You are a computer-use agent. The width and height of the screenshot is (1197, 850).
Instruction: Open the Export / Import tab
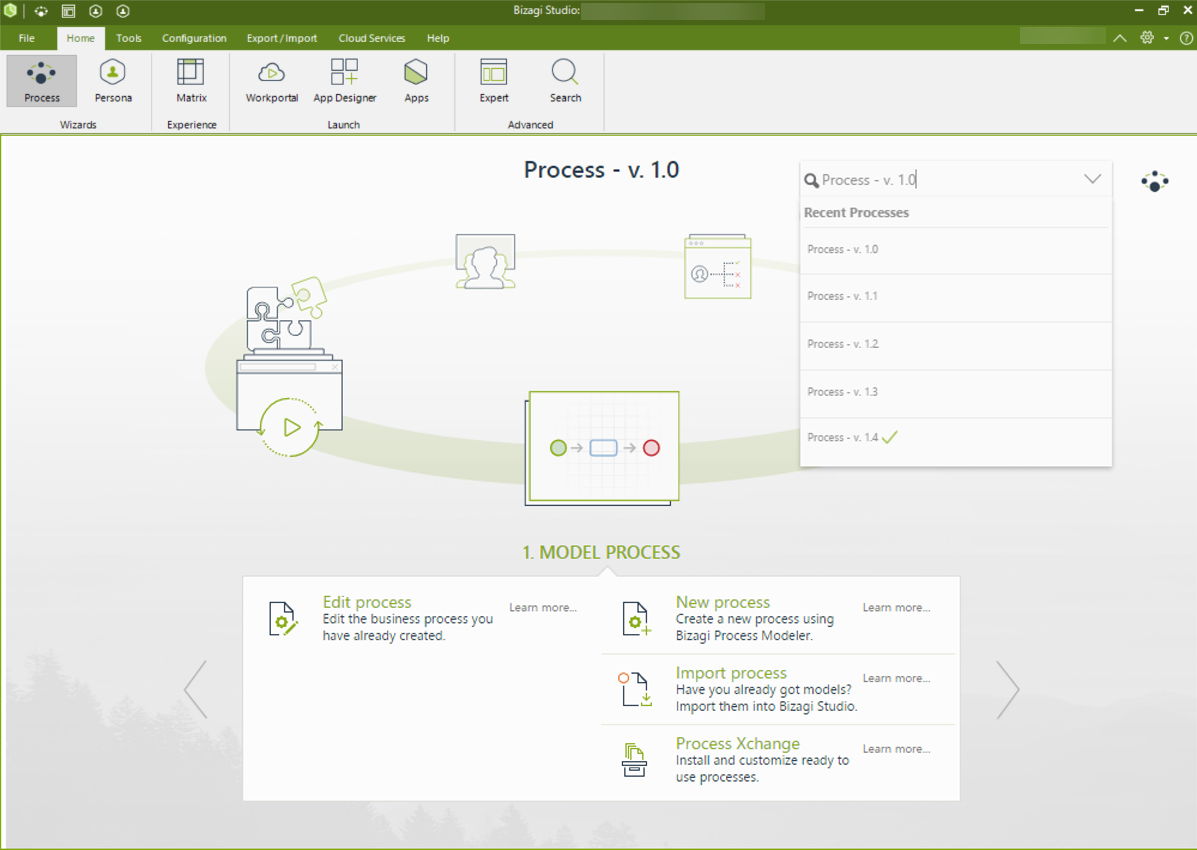282,38
